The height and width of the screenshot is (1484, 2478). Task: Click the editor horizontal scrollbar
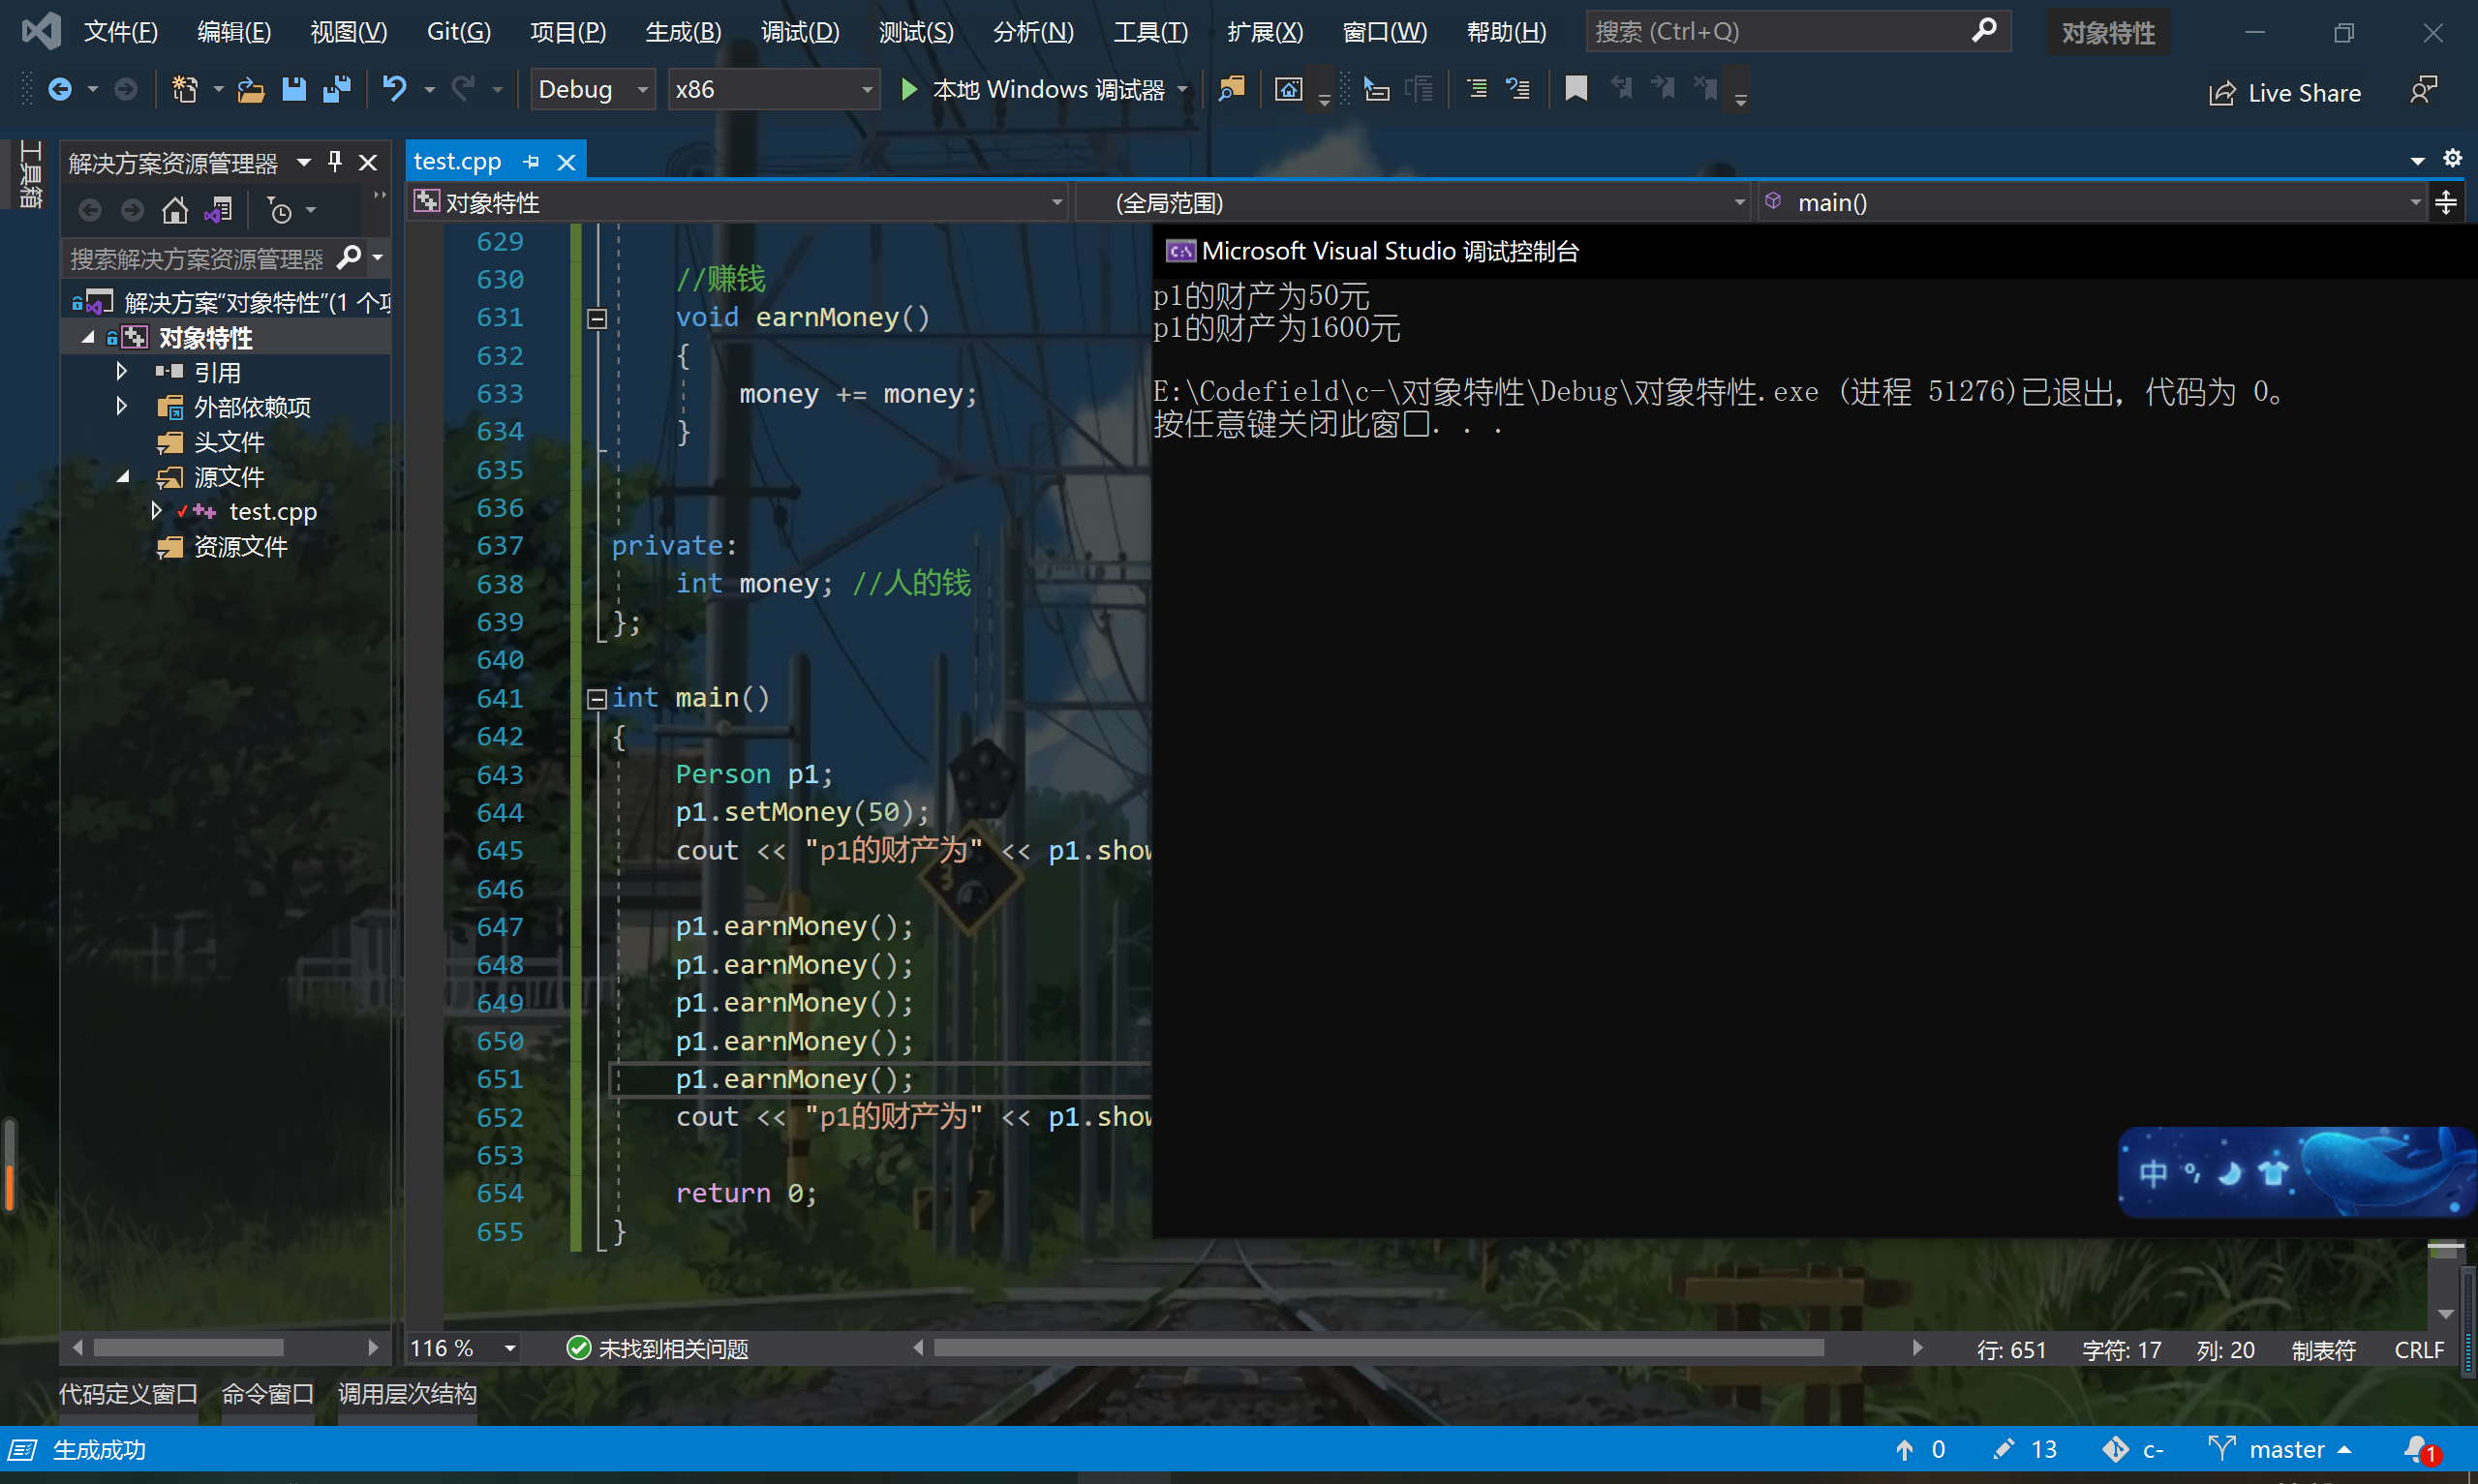click(x=1378, y=1348)
